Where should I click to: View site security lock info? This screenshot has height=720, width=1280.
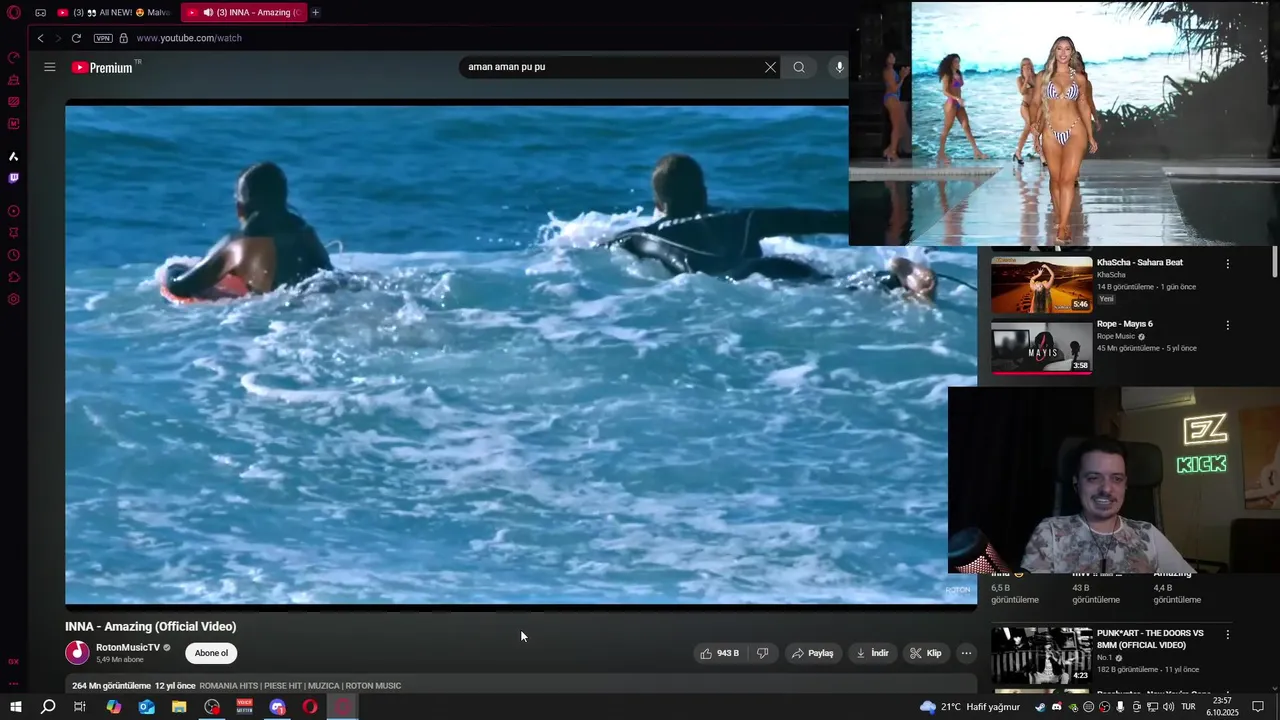click(x=124, y=38)
